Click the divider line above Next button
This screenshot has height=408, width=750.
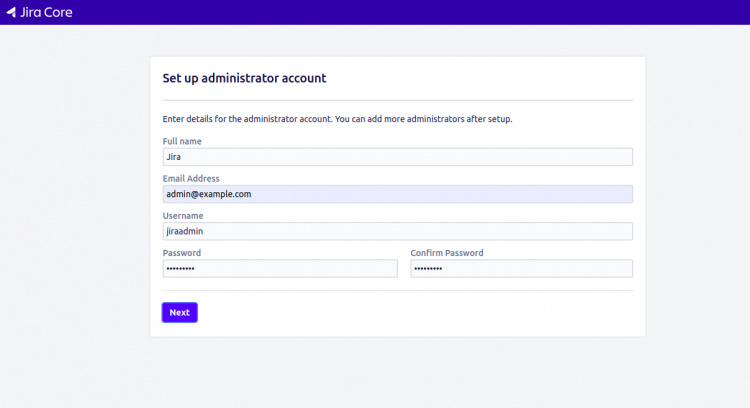tap(397, 290)
